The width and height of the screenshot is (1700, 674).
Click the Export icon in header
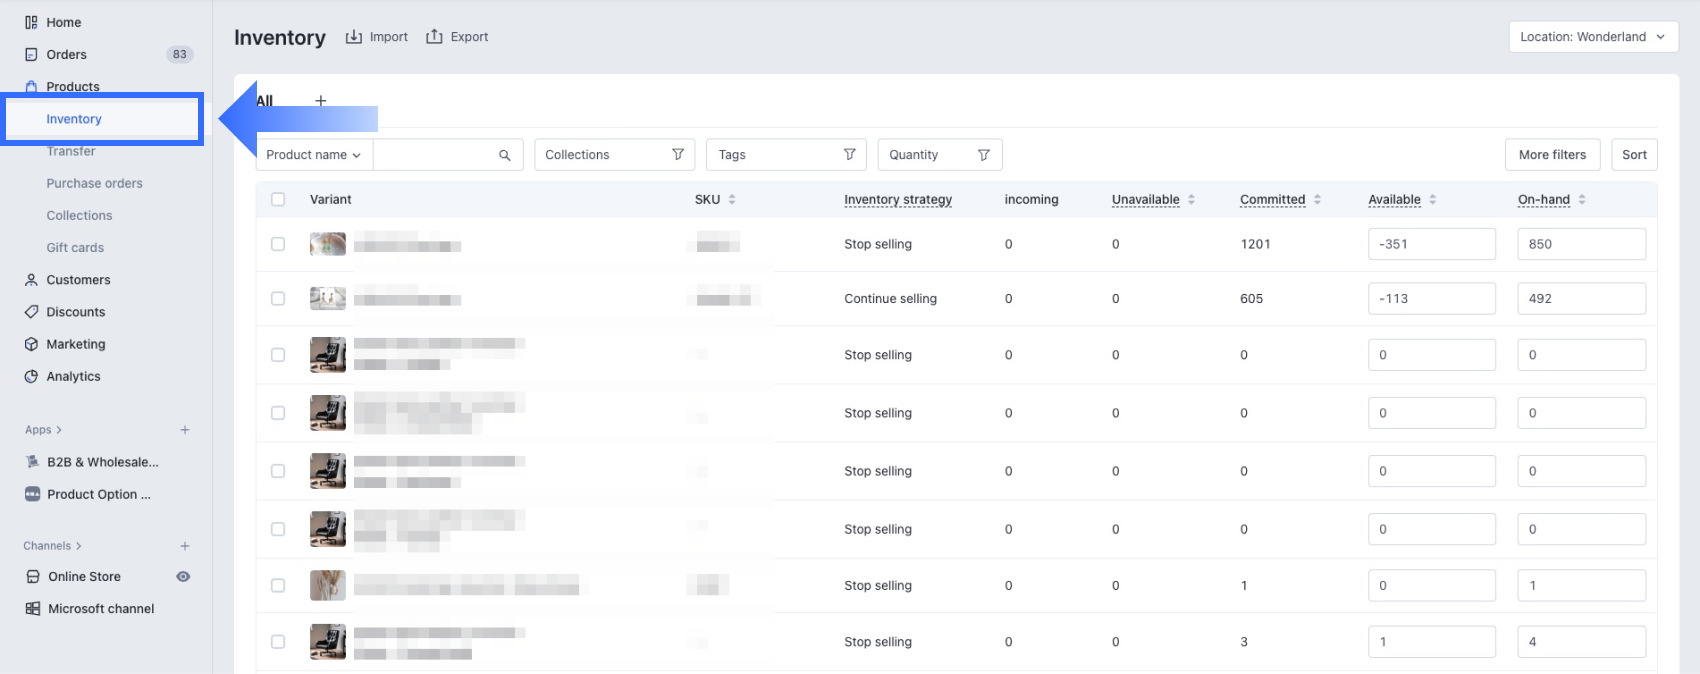435,37
